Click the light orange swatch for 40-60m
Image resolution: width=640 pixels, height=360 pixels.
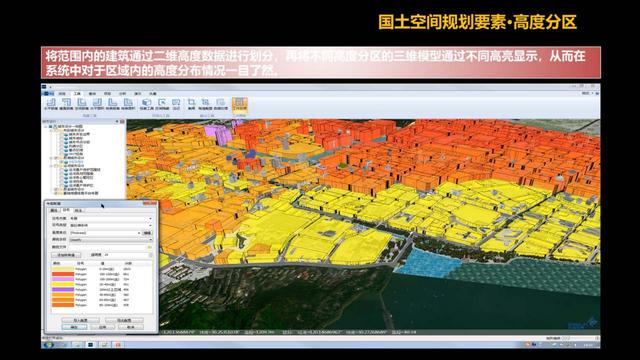63,295
